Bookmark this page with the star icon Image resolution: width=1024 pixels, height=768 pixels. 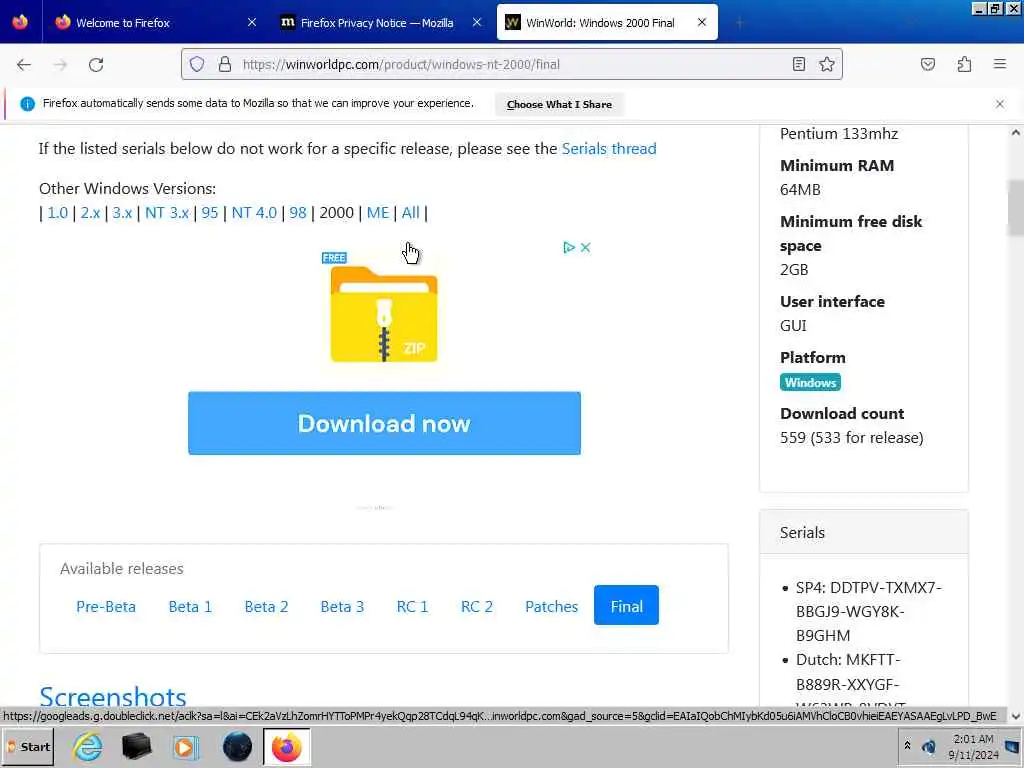[827, 64]
